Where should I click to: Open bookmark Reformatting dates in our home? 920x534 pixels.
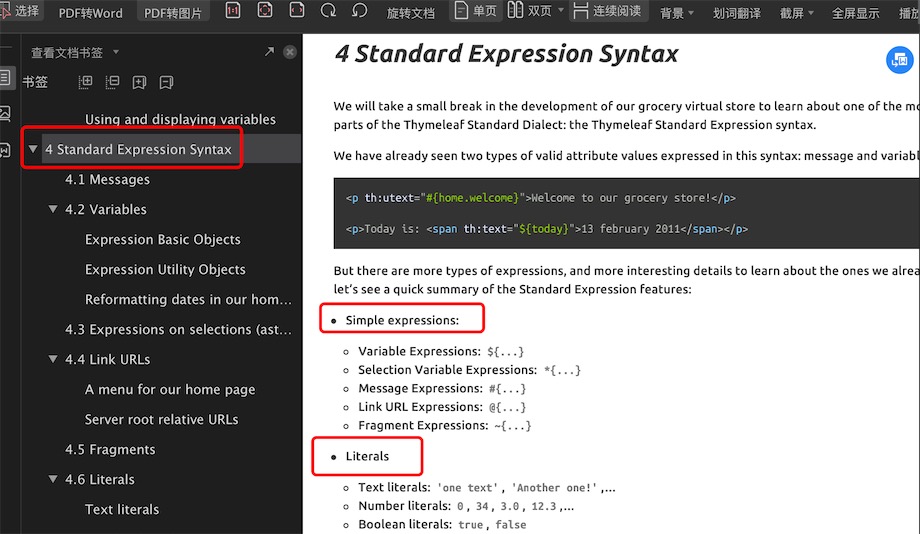pos(188,299)
